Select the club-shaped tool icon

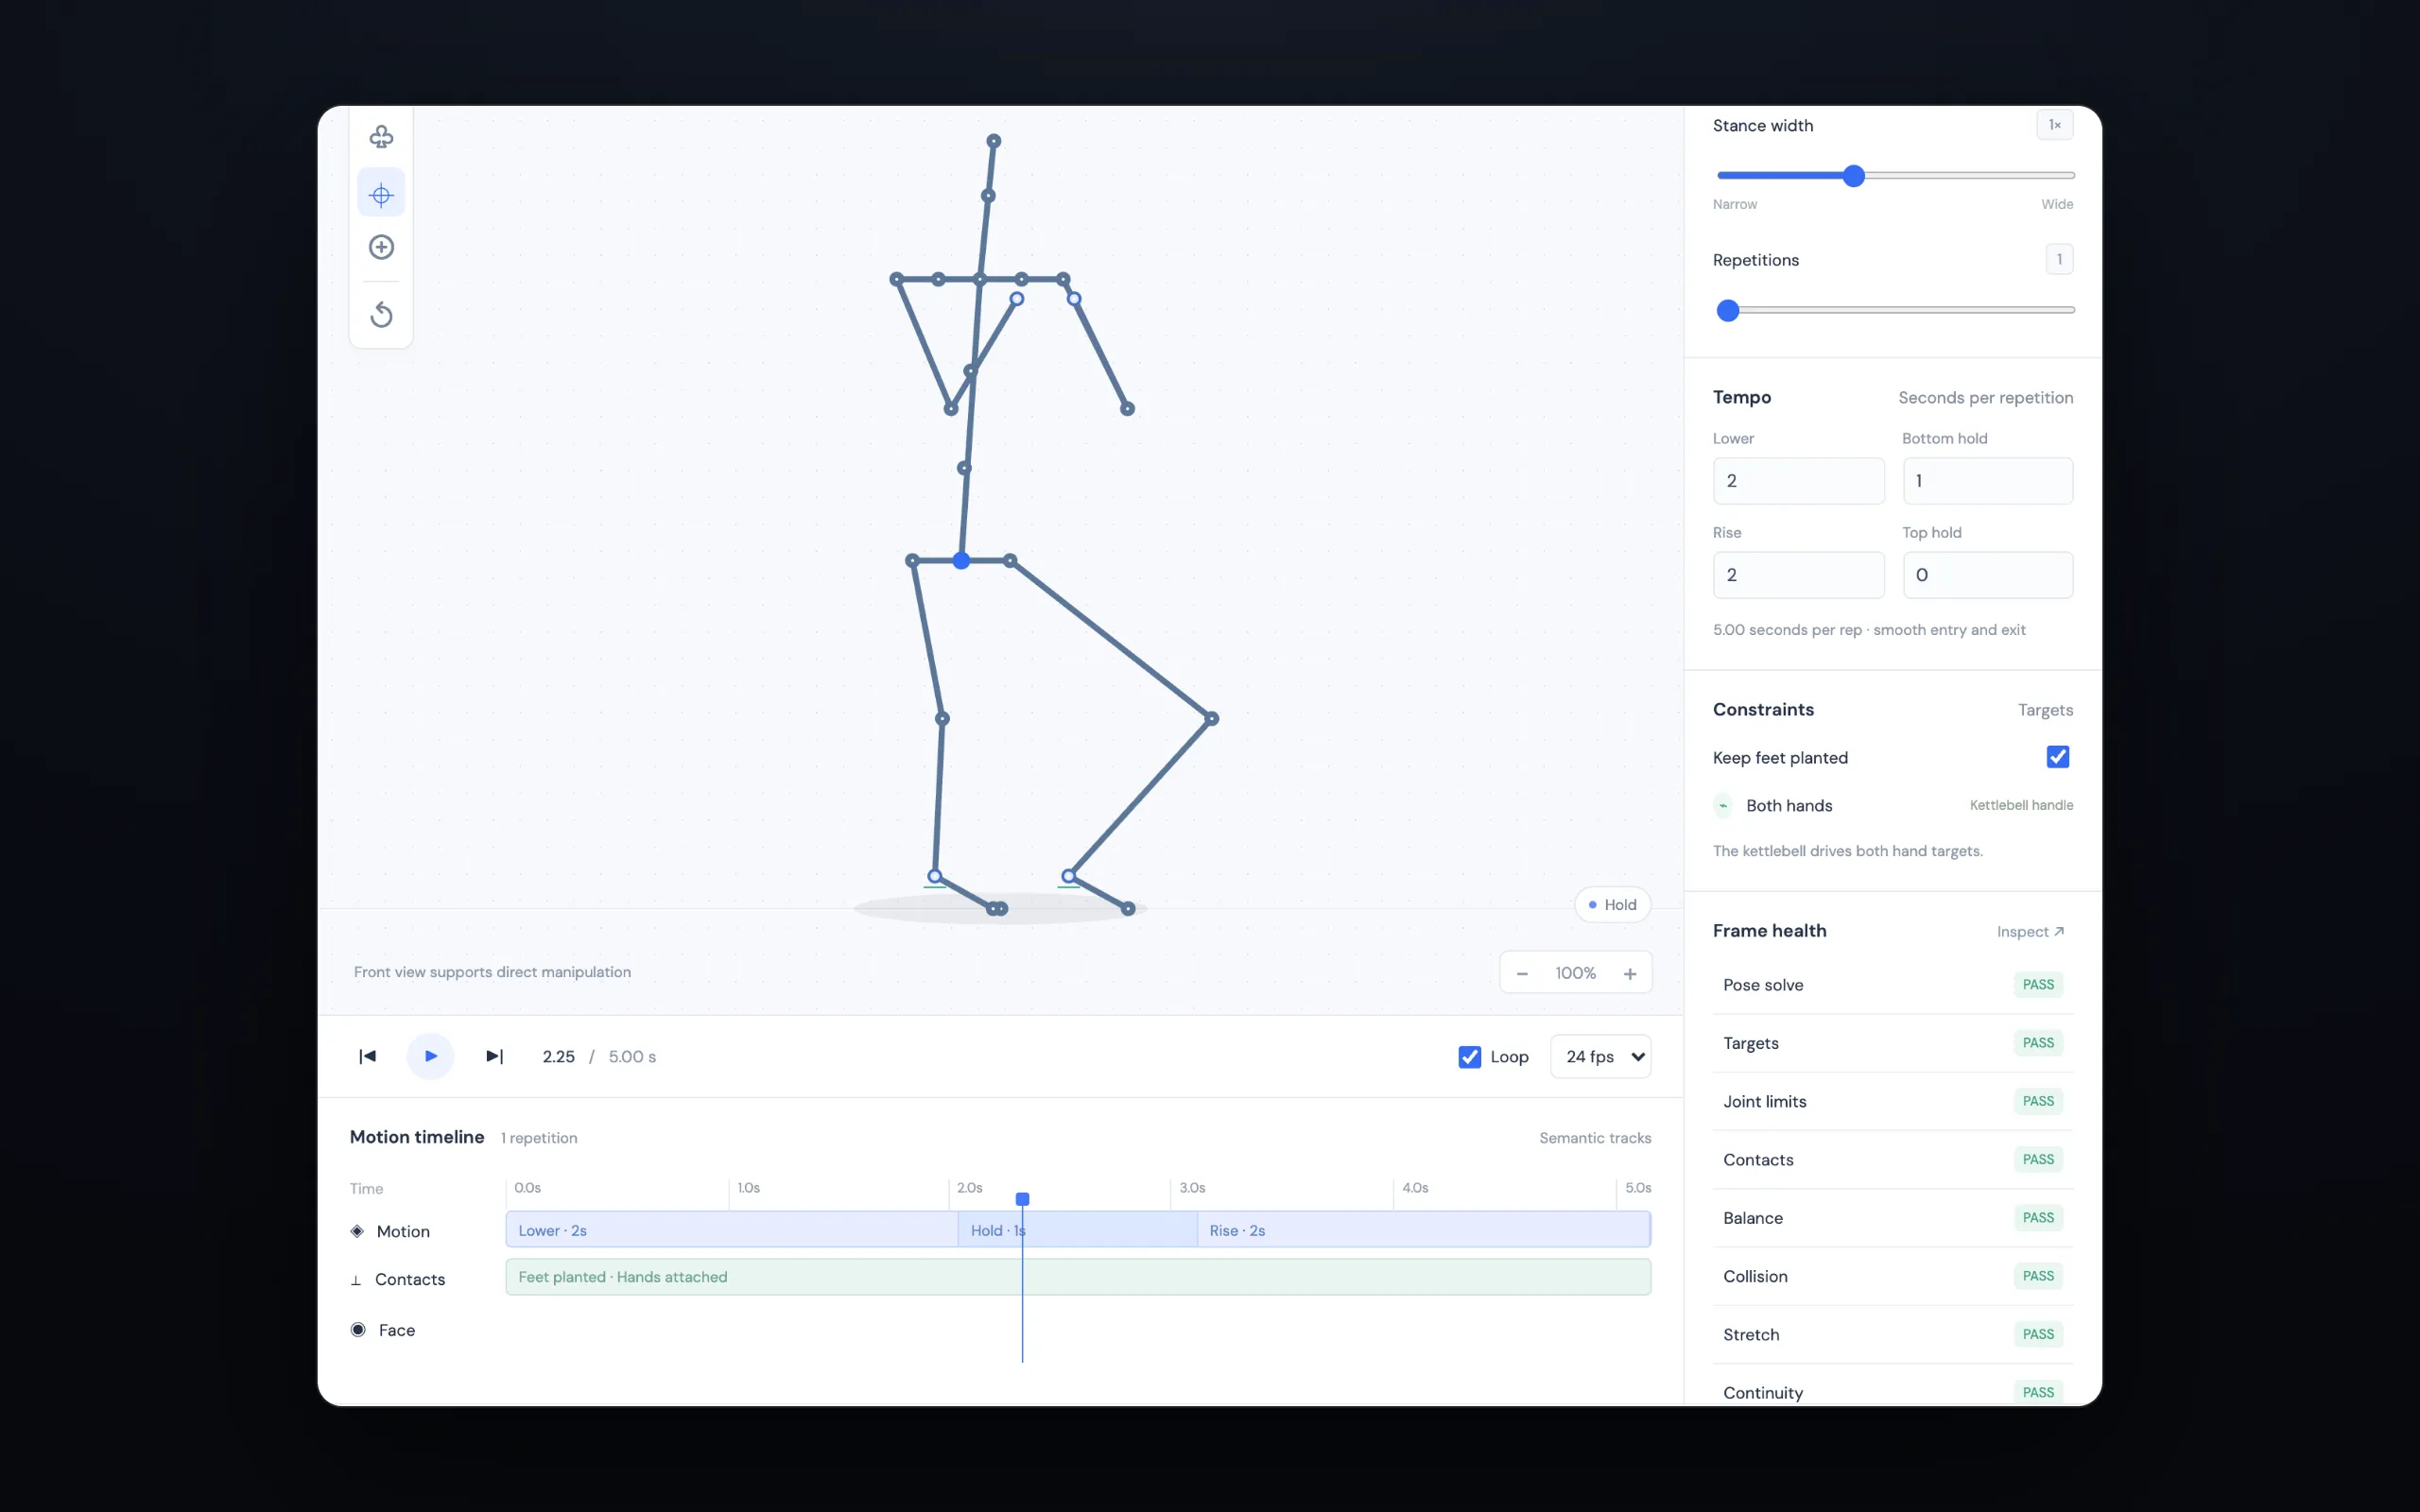click(x=381, y=137)
